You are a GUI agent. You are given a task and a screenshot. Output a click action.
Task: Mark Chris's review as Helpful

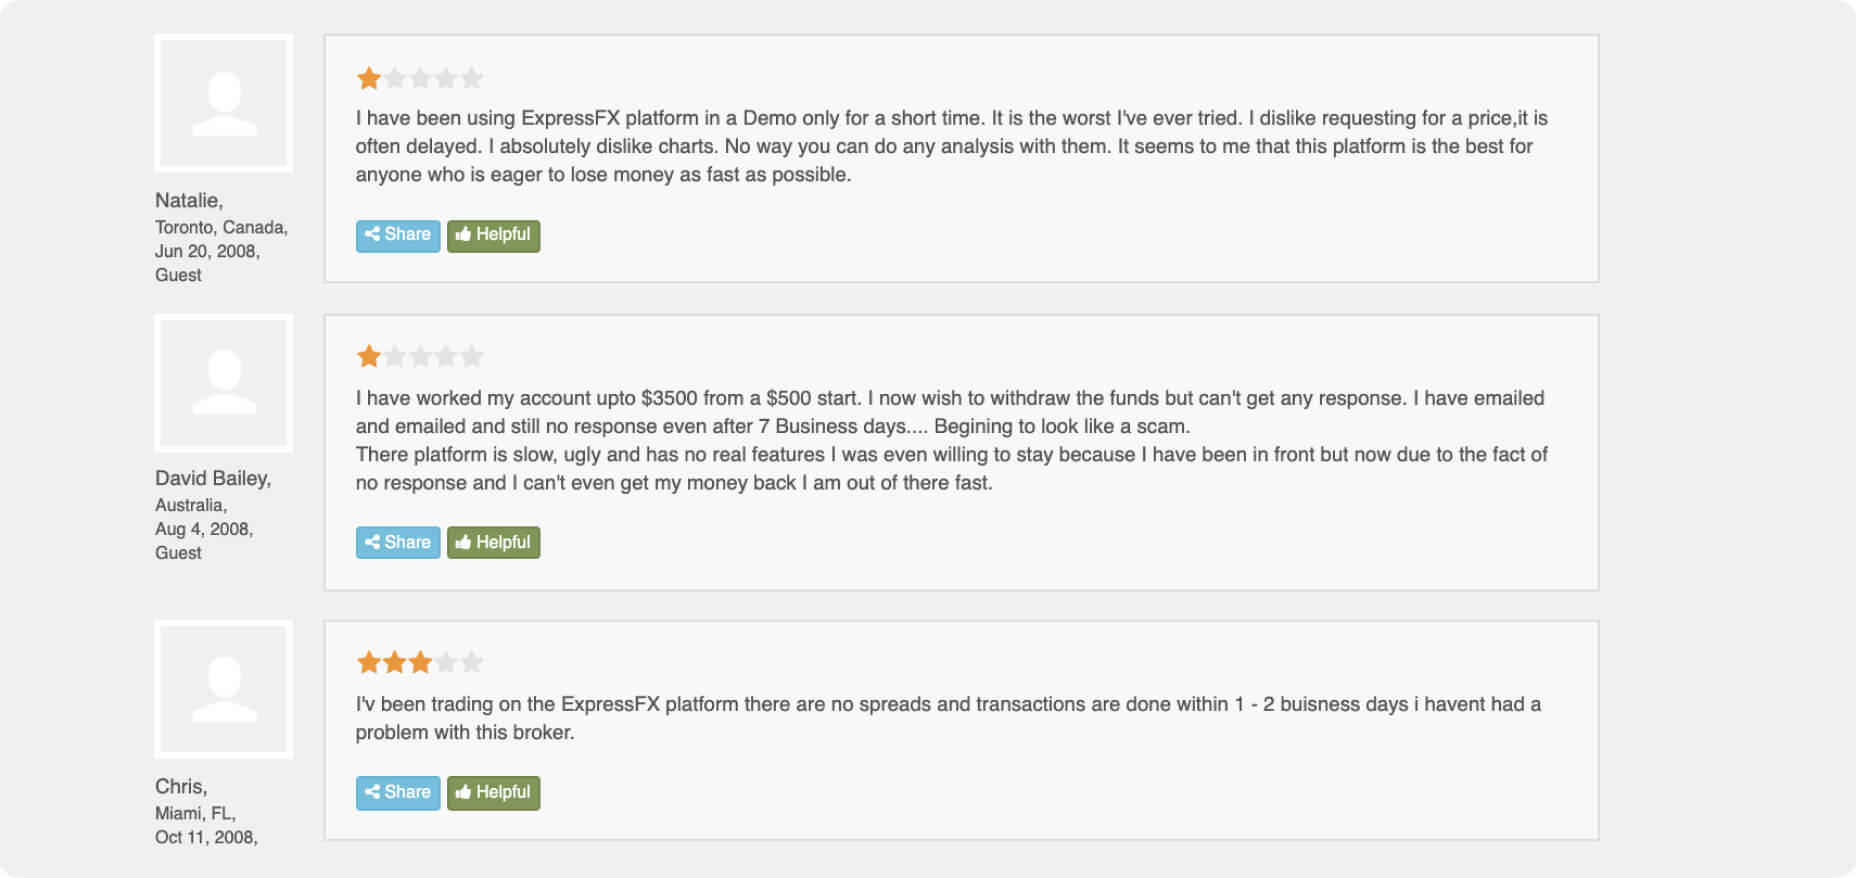point(493,792)
